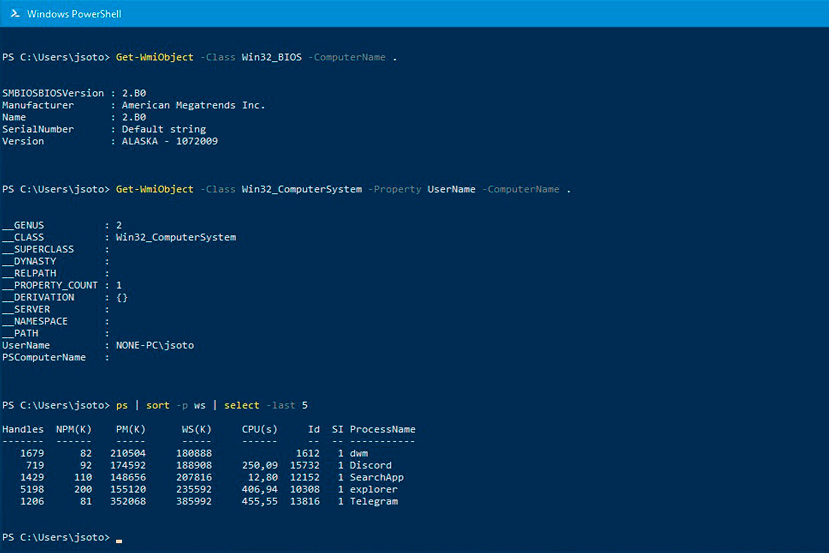Viewport: 829px width, 553px height.
Task: Click the Discord process name
Action: 370,465
